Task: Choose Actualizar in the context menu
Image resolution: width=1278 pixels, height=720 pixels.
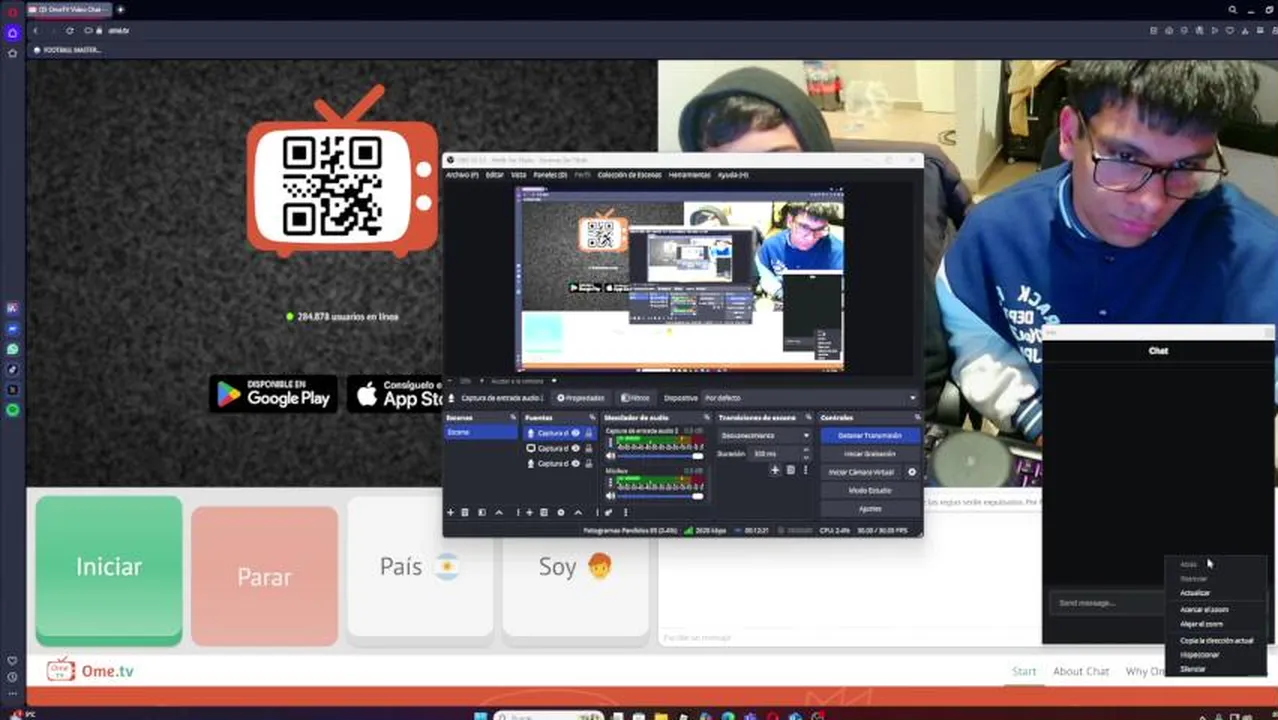Action: tap(1195, 593)
